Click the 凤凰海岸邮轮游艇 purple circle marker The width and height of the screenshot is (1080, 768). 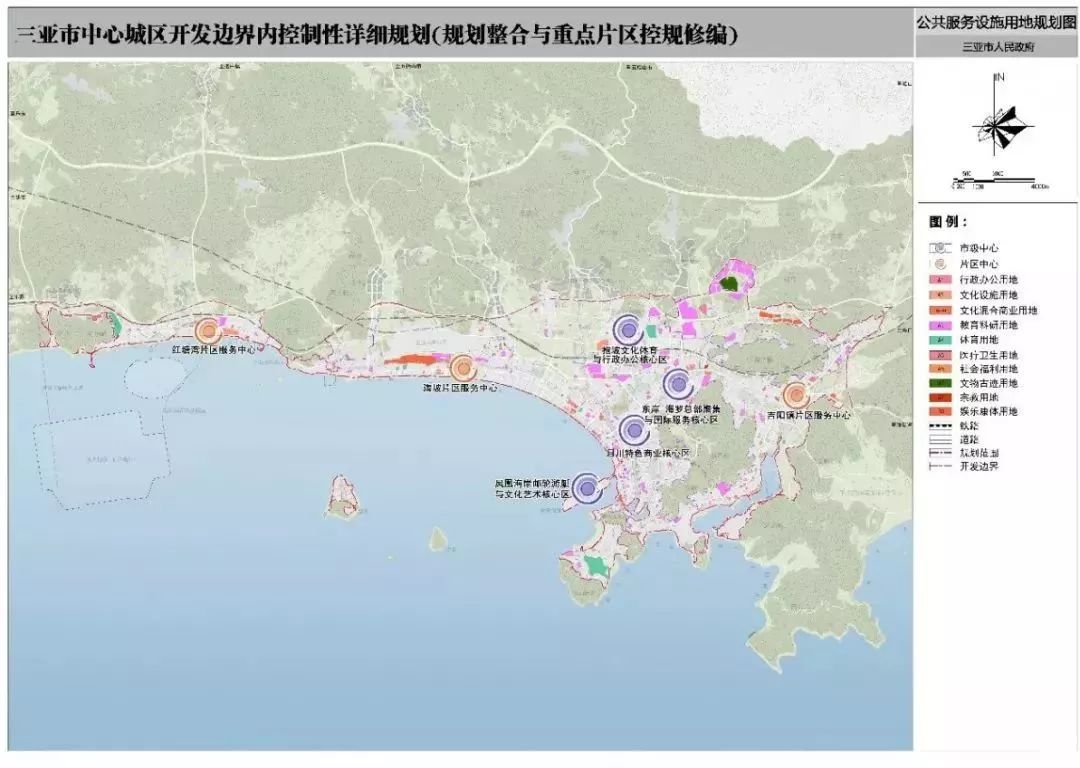pos(587,488)
